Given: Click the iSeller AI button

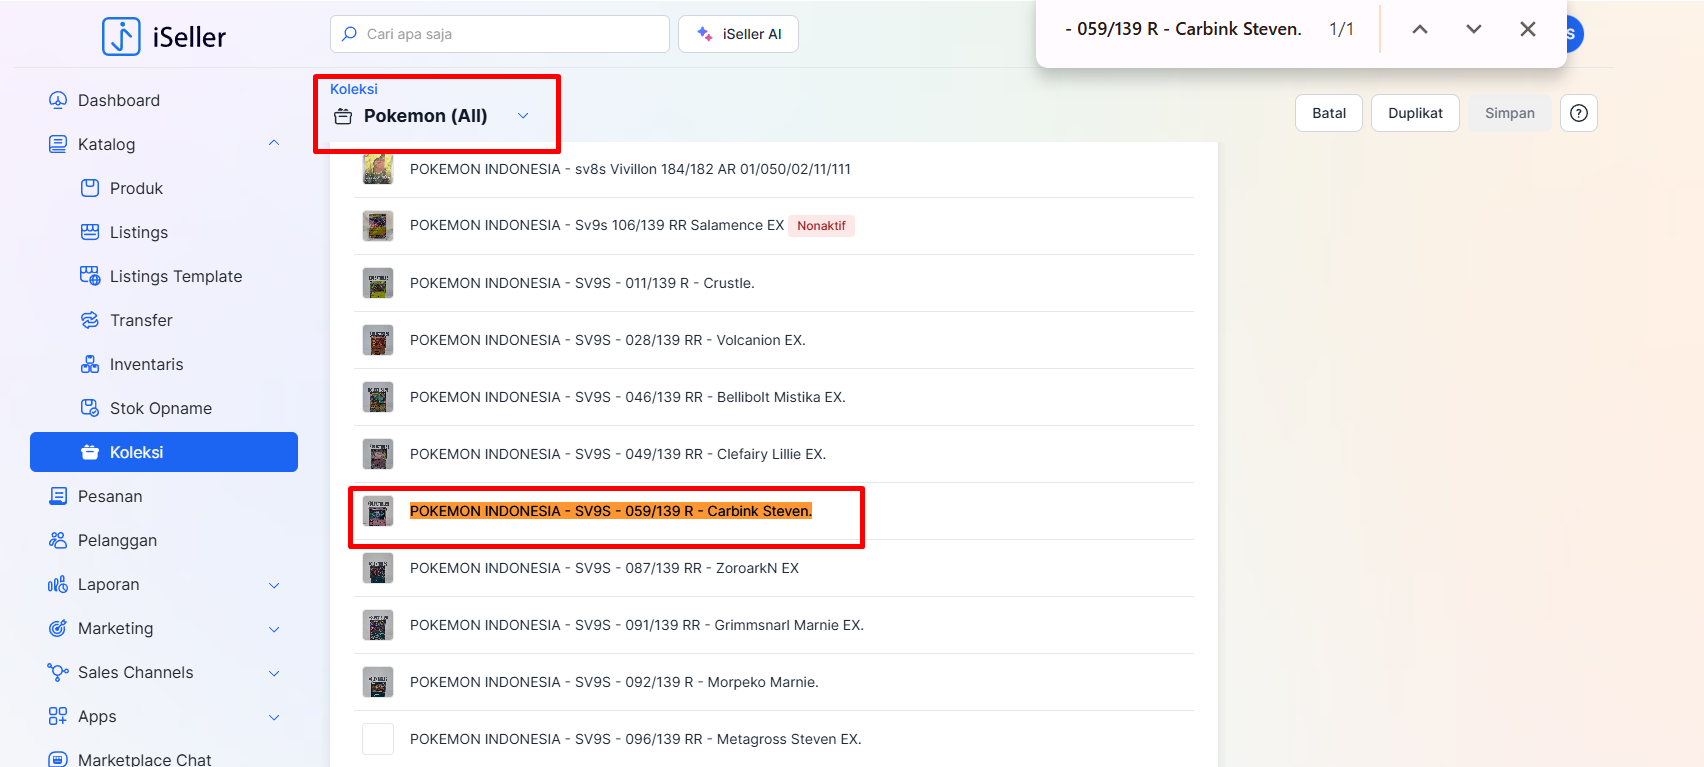Looking at the screenshot, I should coord(738,34).
